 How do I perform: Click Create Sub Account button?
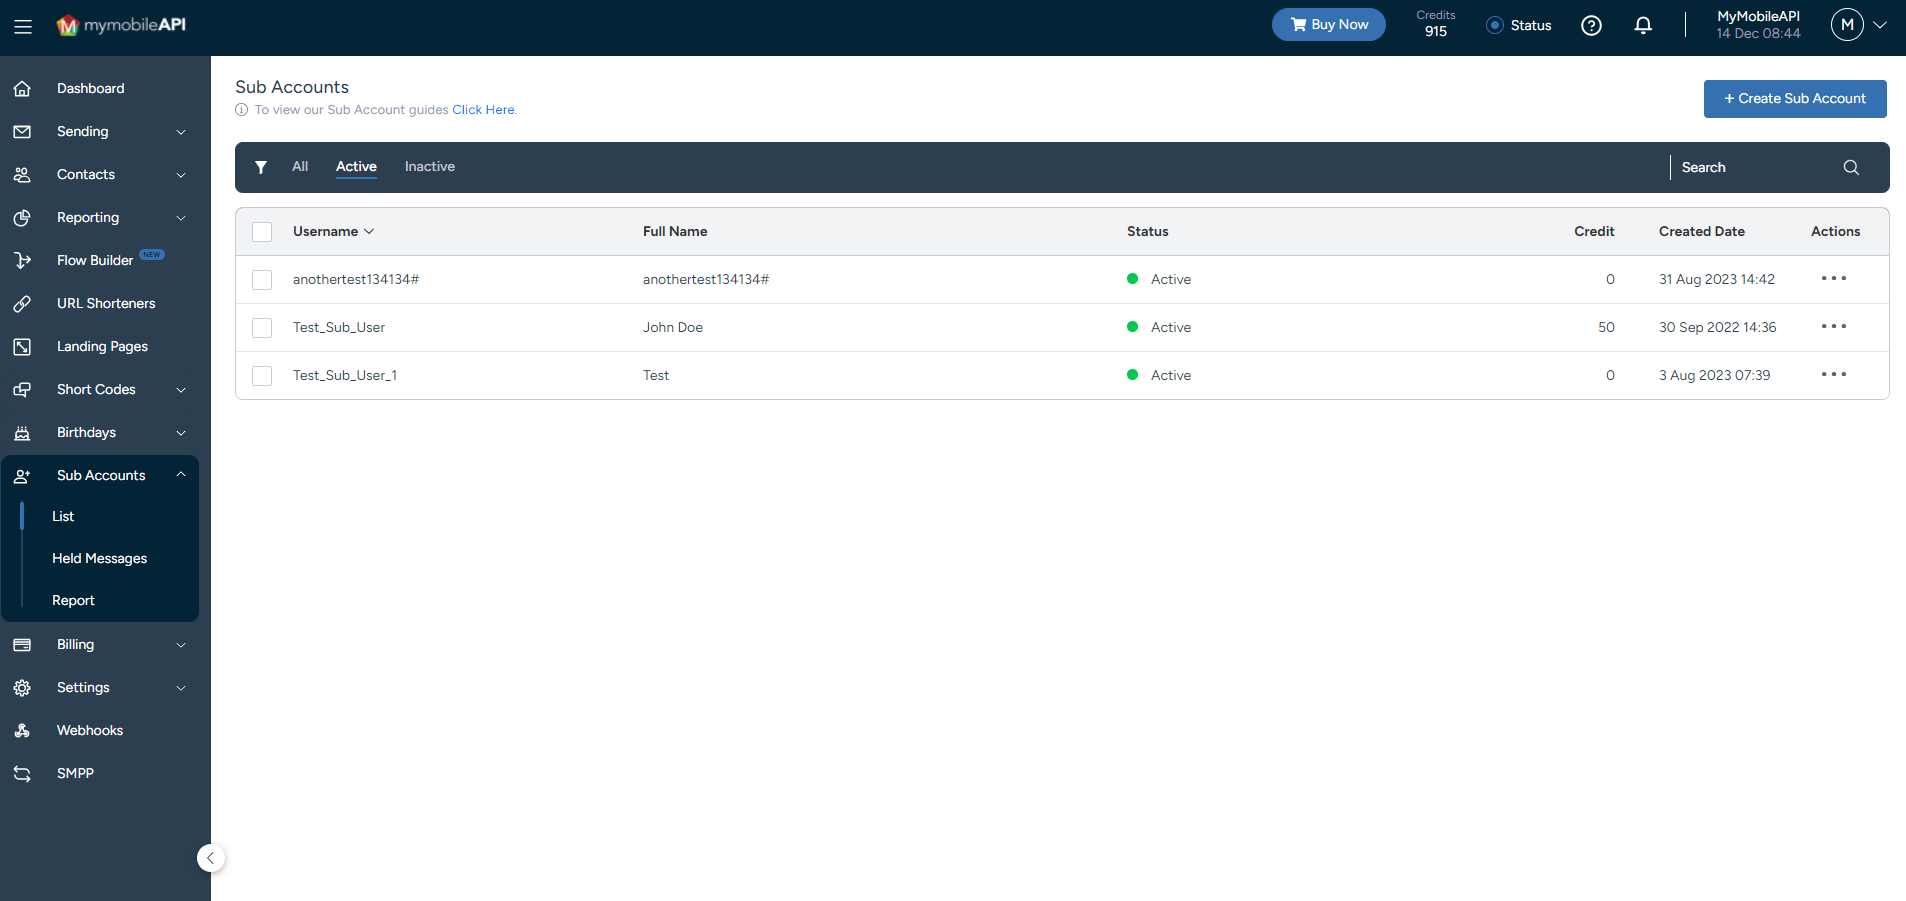pos(1795,99)
